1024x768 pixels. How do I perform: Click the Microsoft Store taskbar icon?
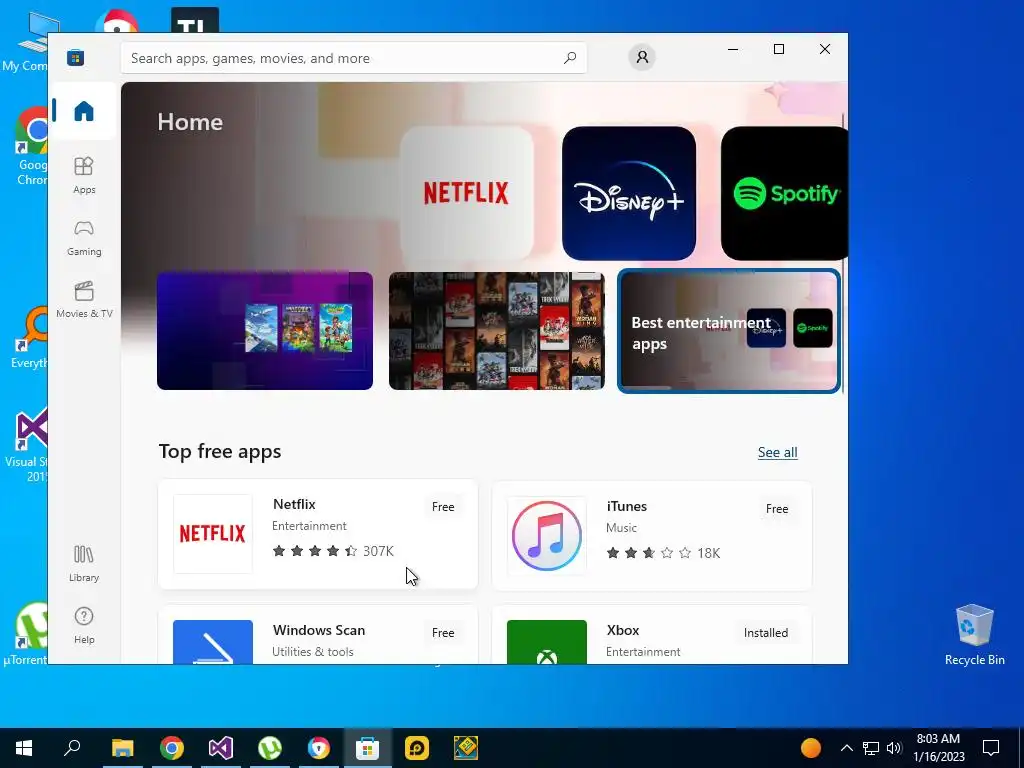pyautogui.click(x=368, y=748)
